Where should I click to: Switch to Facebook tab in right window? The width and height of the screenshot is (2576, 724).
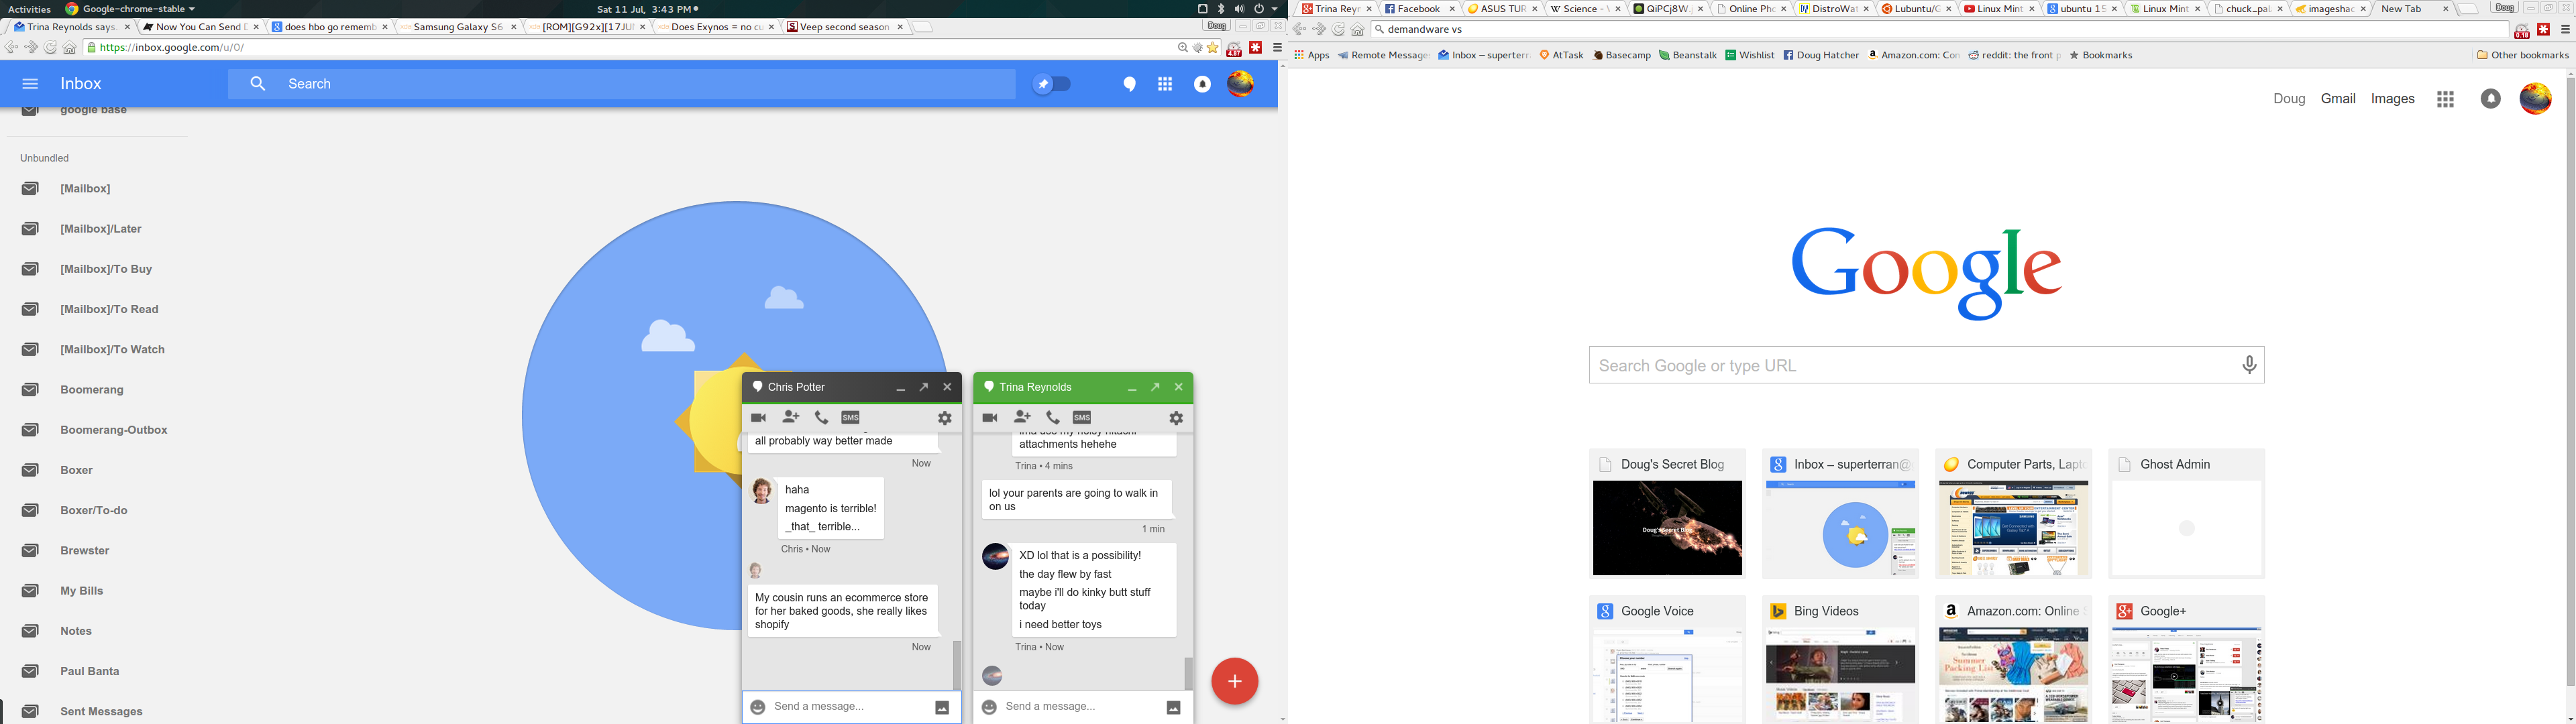point(1419,9)
